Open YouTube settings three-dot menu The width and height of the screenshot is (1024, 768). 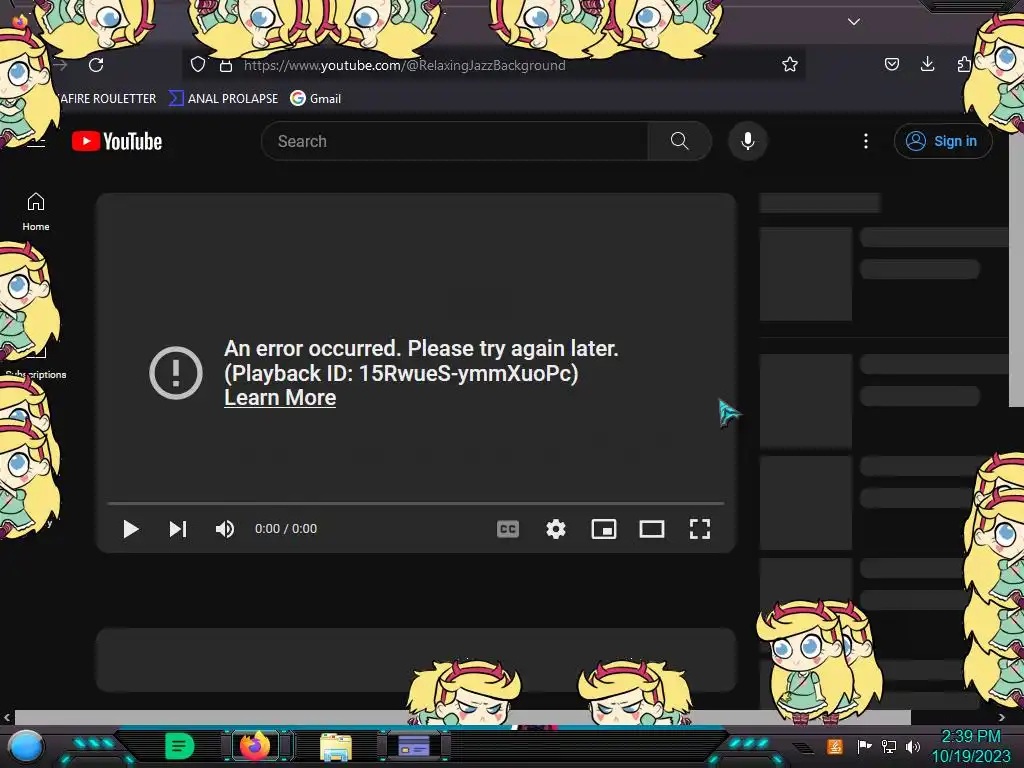[866, 141]
